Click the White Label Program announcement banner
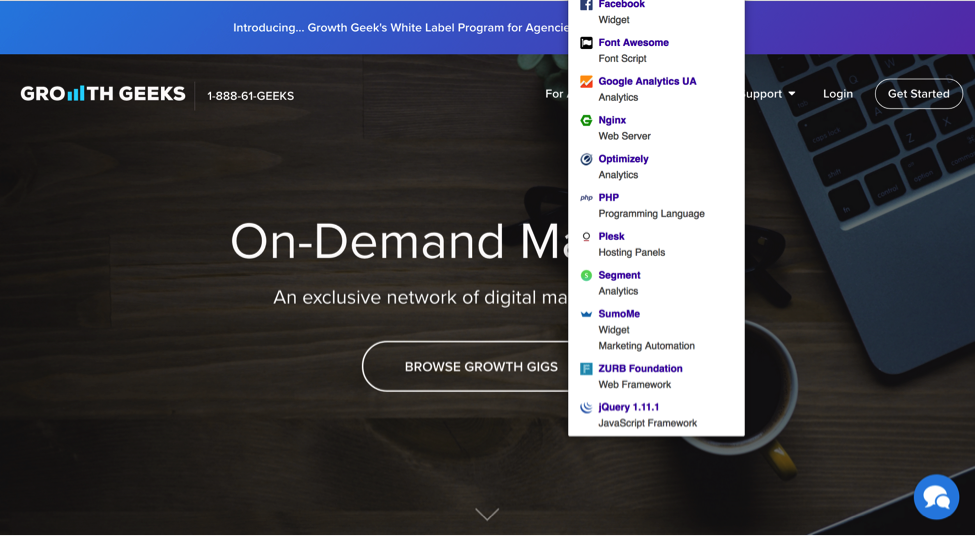The image size is (975, 536). pos(400,27)
